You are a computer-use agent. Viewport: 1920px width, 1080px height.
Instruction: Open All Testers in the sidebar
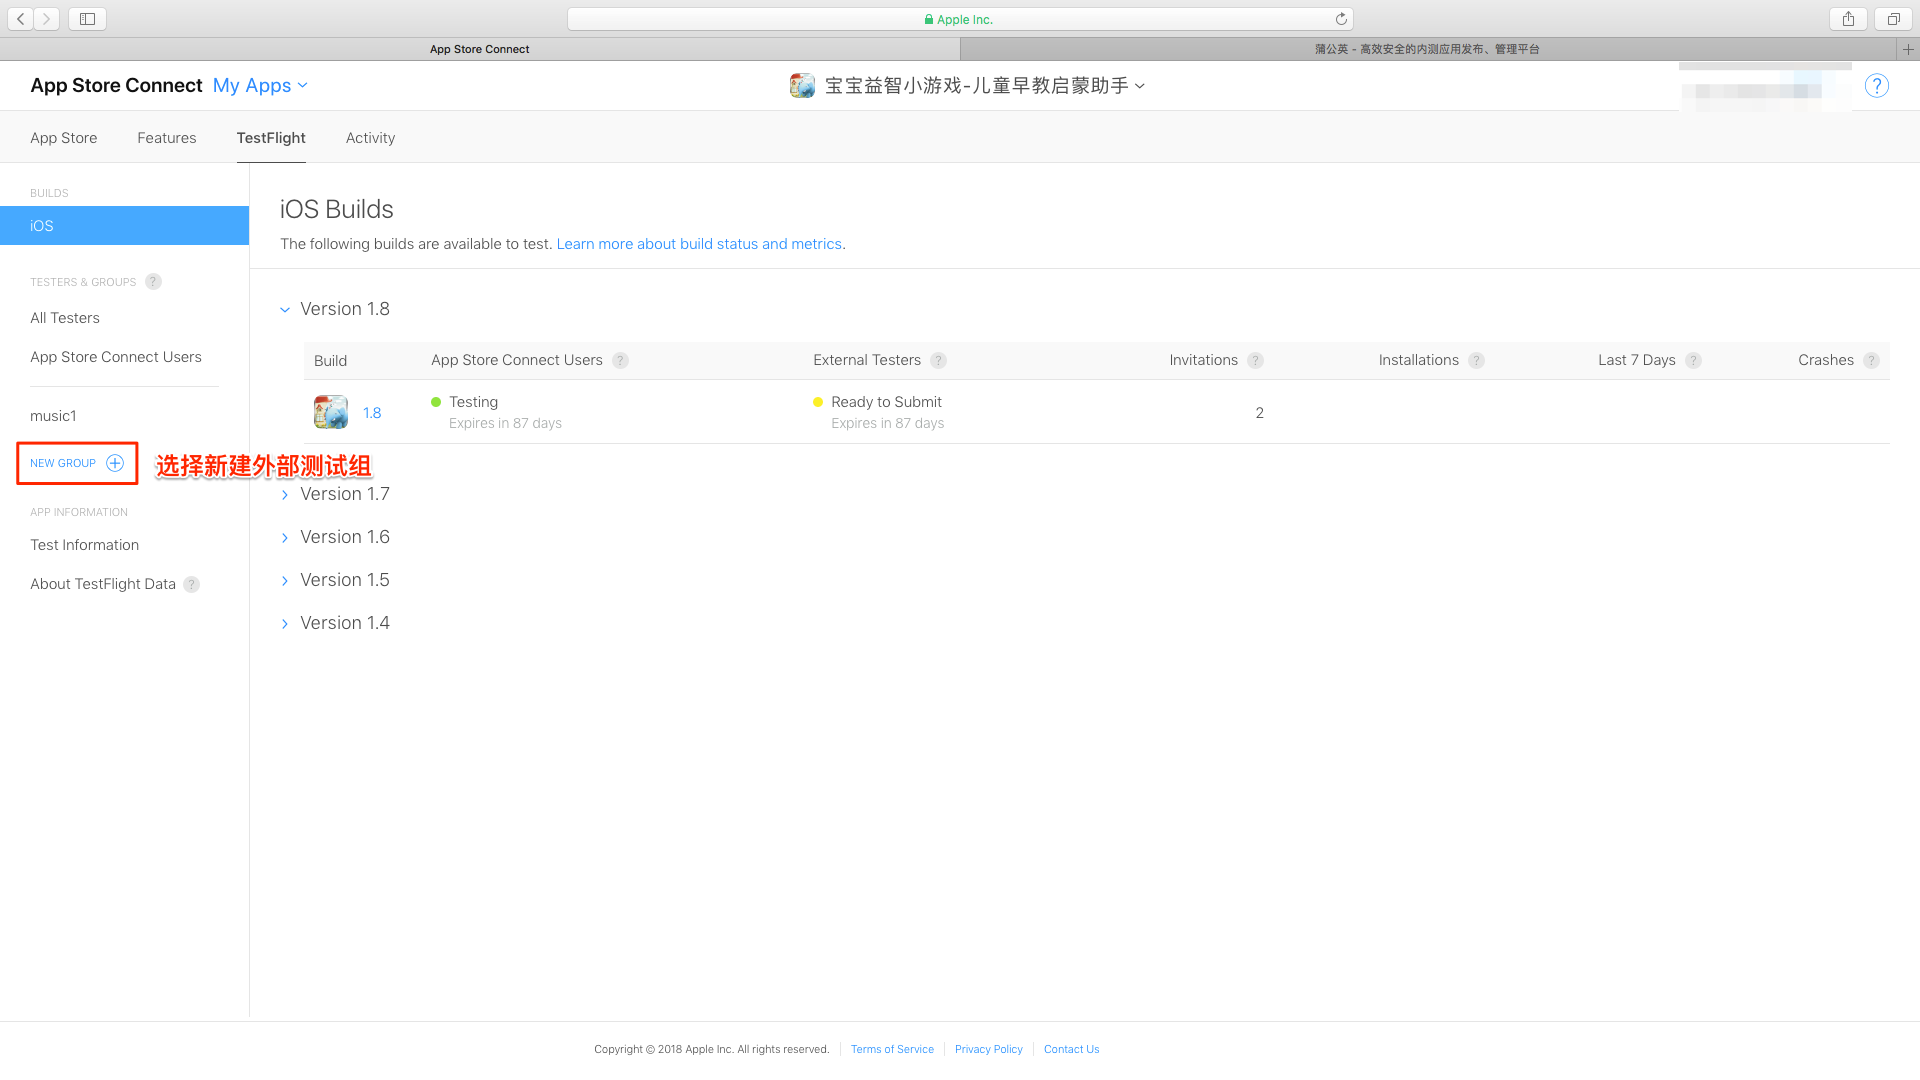point(65,318)
